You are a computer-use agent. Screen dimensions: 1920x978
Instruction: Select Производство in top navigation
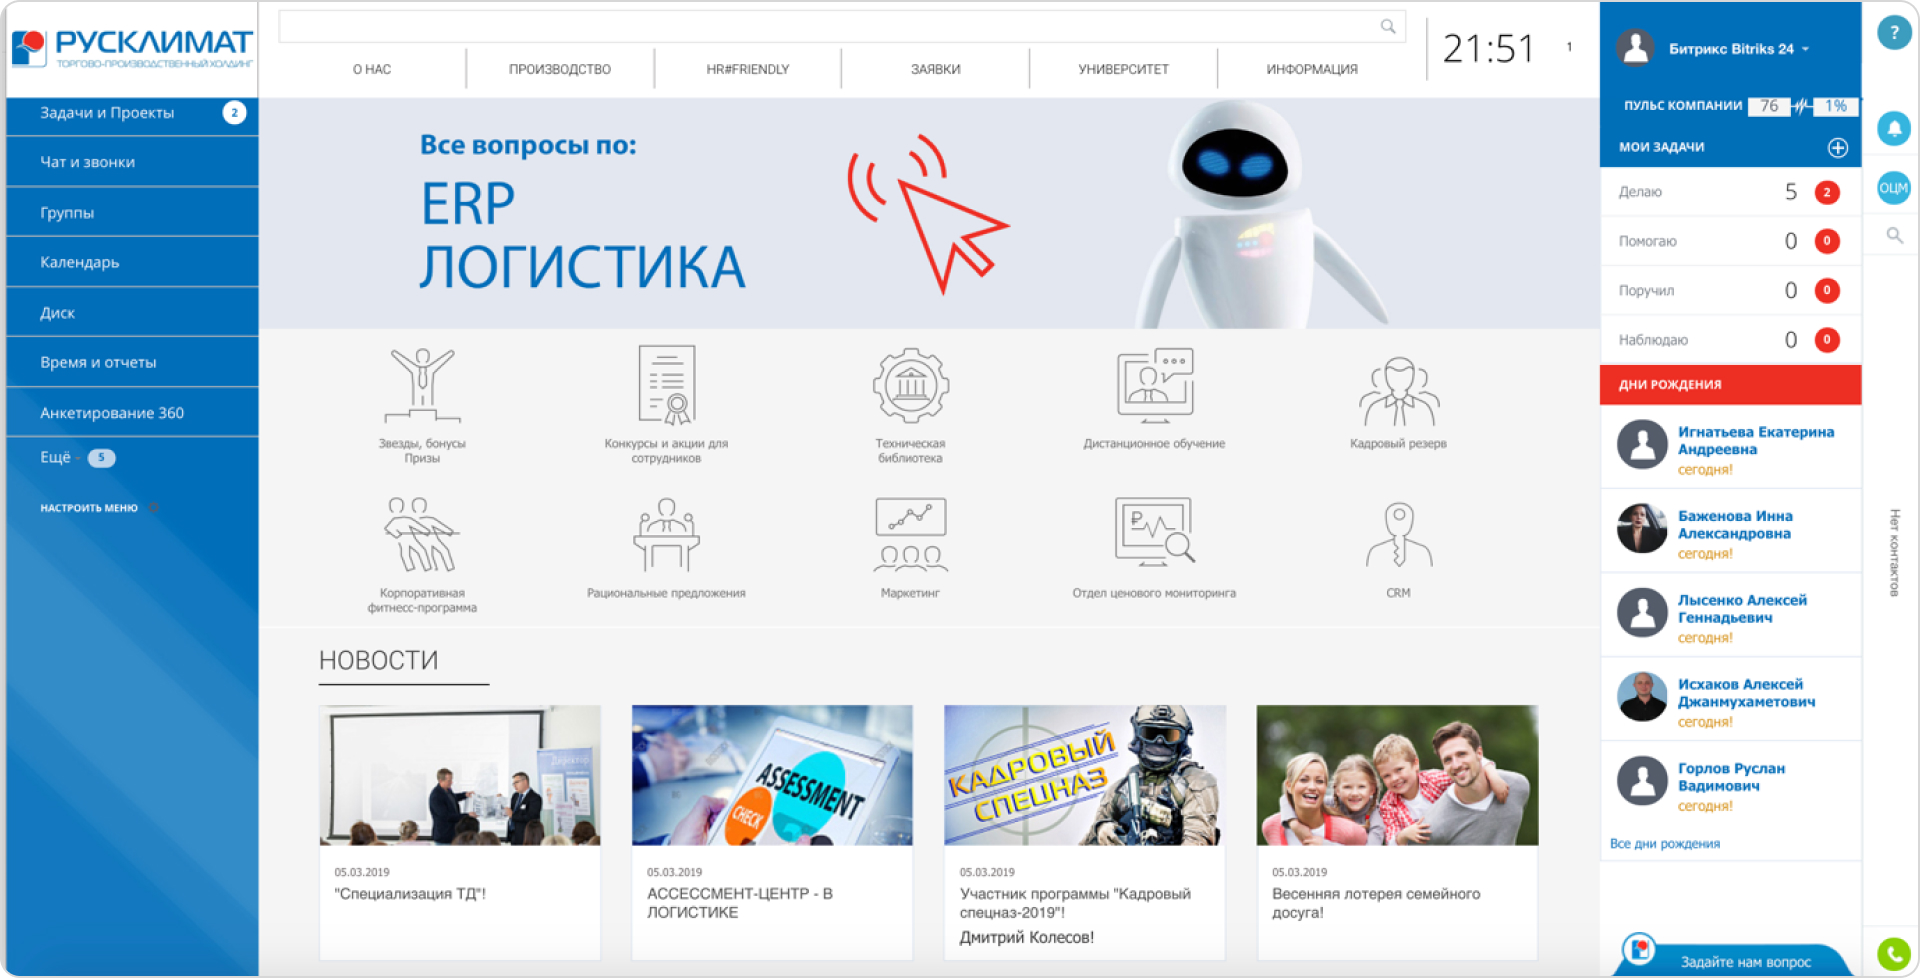tap(559, 69)
